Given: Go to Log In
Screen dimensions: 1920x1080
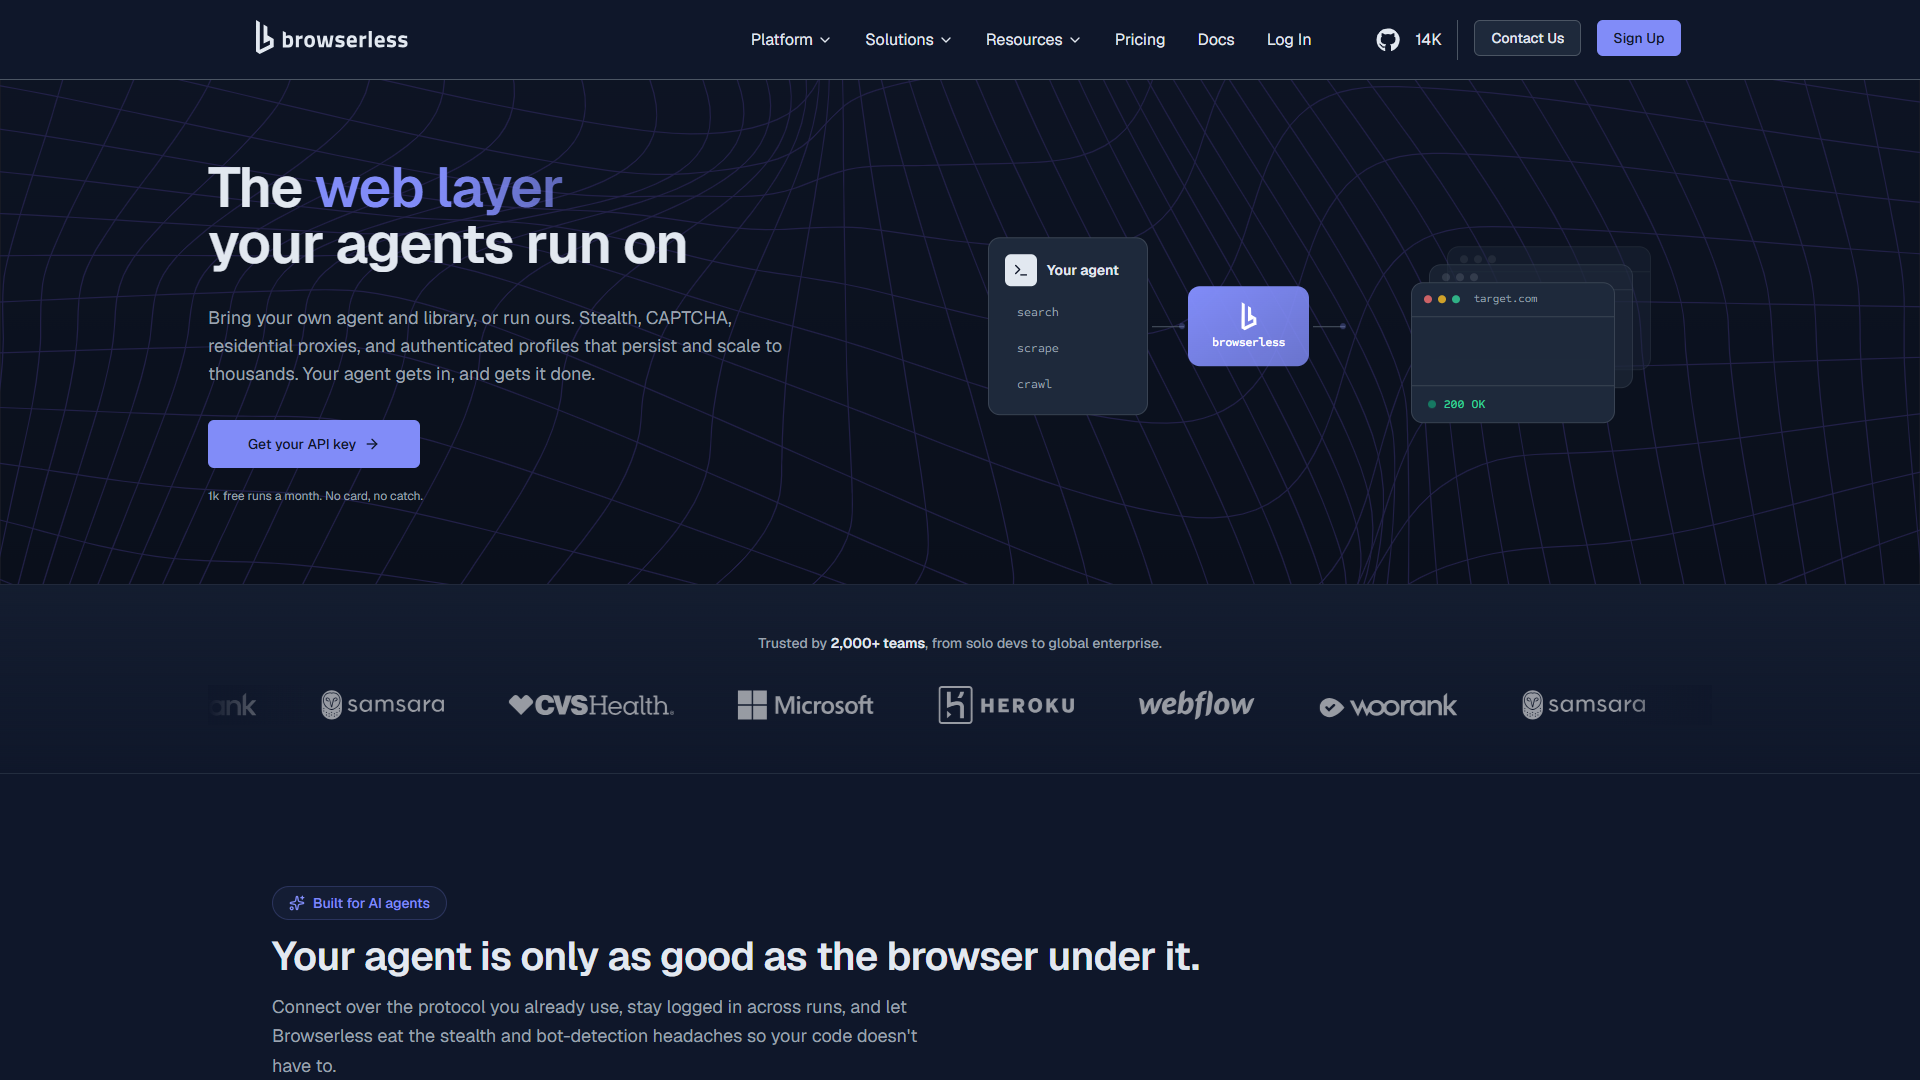Looking at the screenshot, I should [1289, 39].
